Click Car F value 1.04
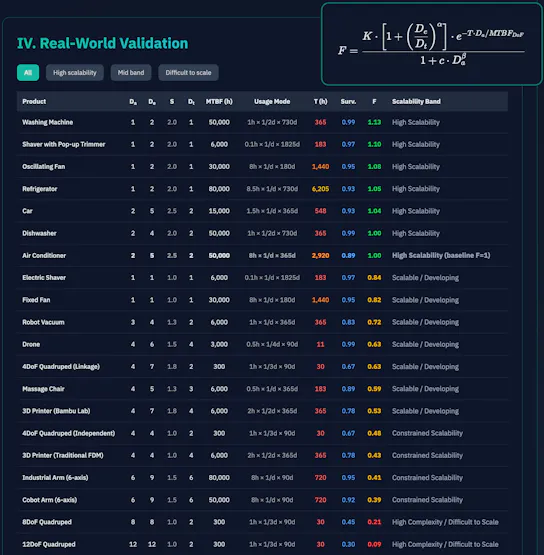Screen dimensions: 544x555 (374, 211)
